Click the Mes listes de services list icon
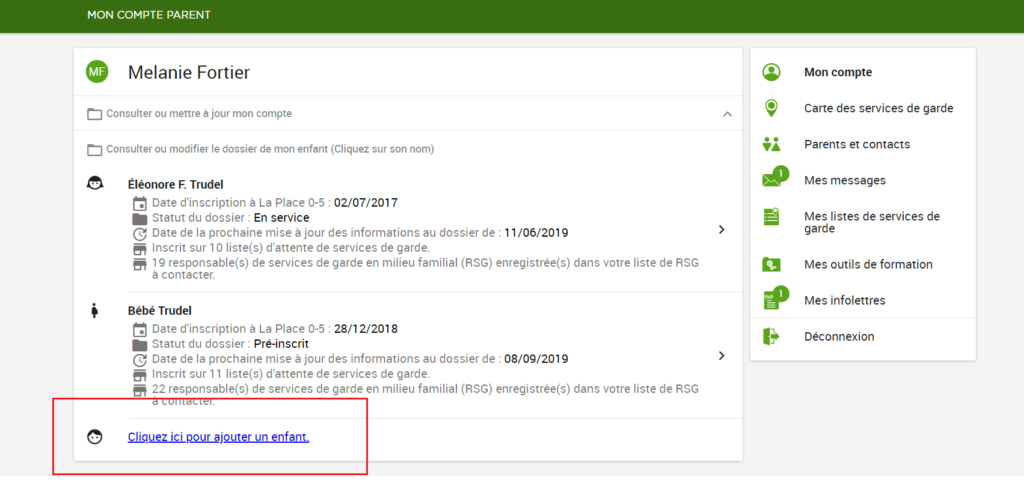 [x=771, y=217]
